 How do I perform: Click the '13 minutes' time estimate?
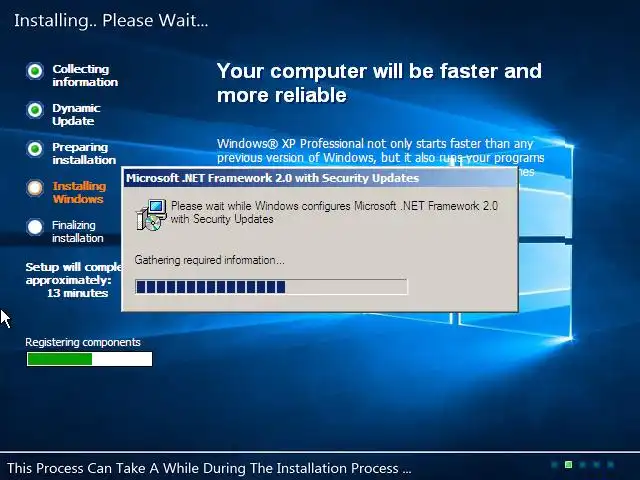point(78,293)
